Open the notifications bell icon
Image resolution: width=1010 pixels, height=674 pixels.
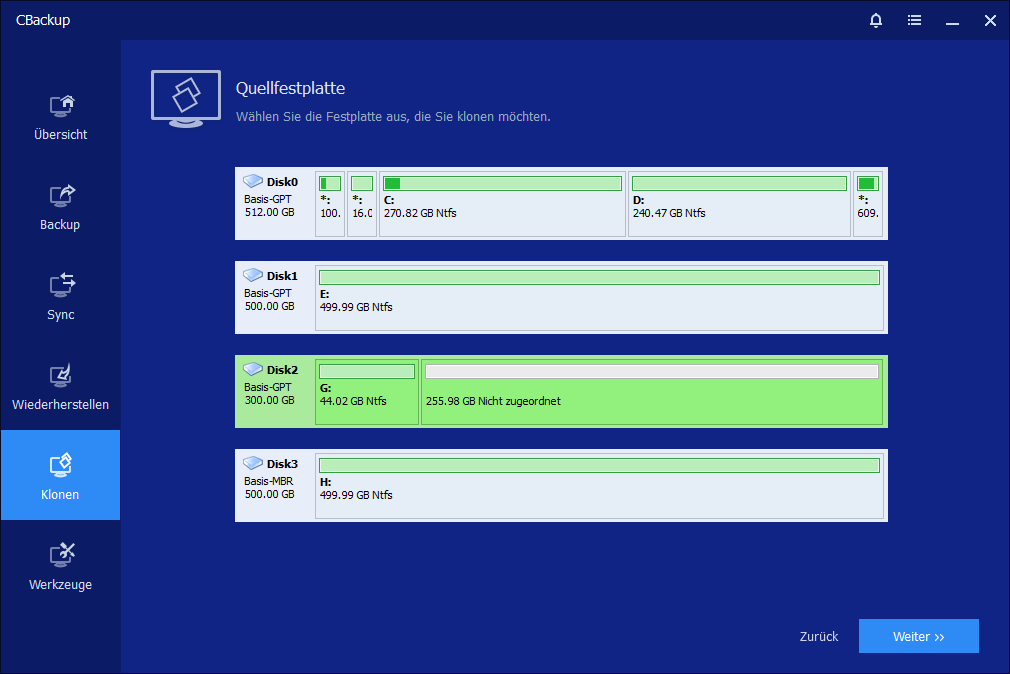[876, 20]
